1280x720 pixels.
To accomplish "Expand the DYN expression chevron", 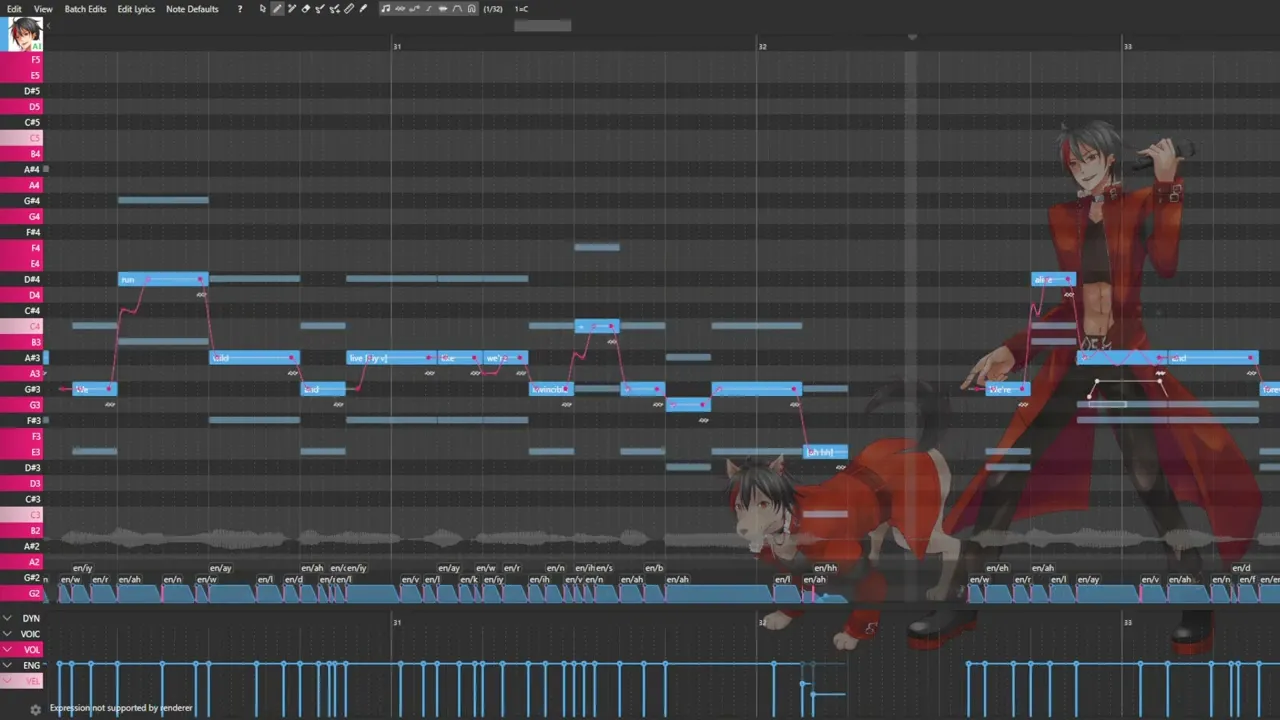I will pyautogui.click(x=7, y=618).
